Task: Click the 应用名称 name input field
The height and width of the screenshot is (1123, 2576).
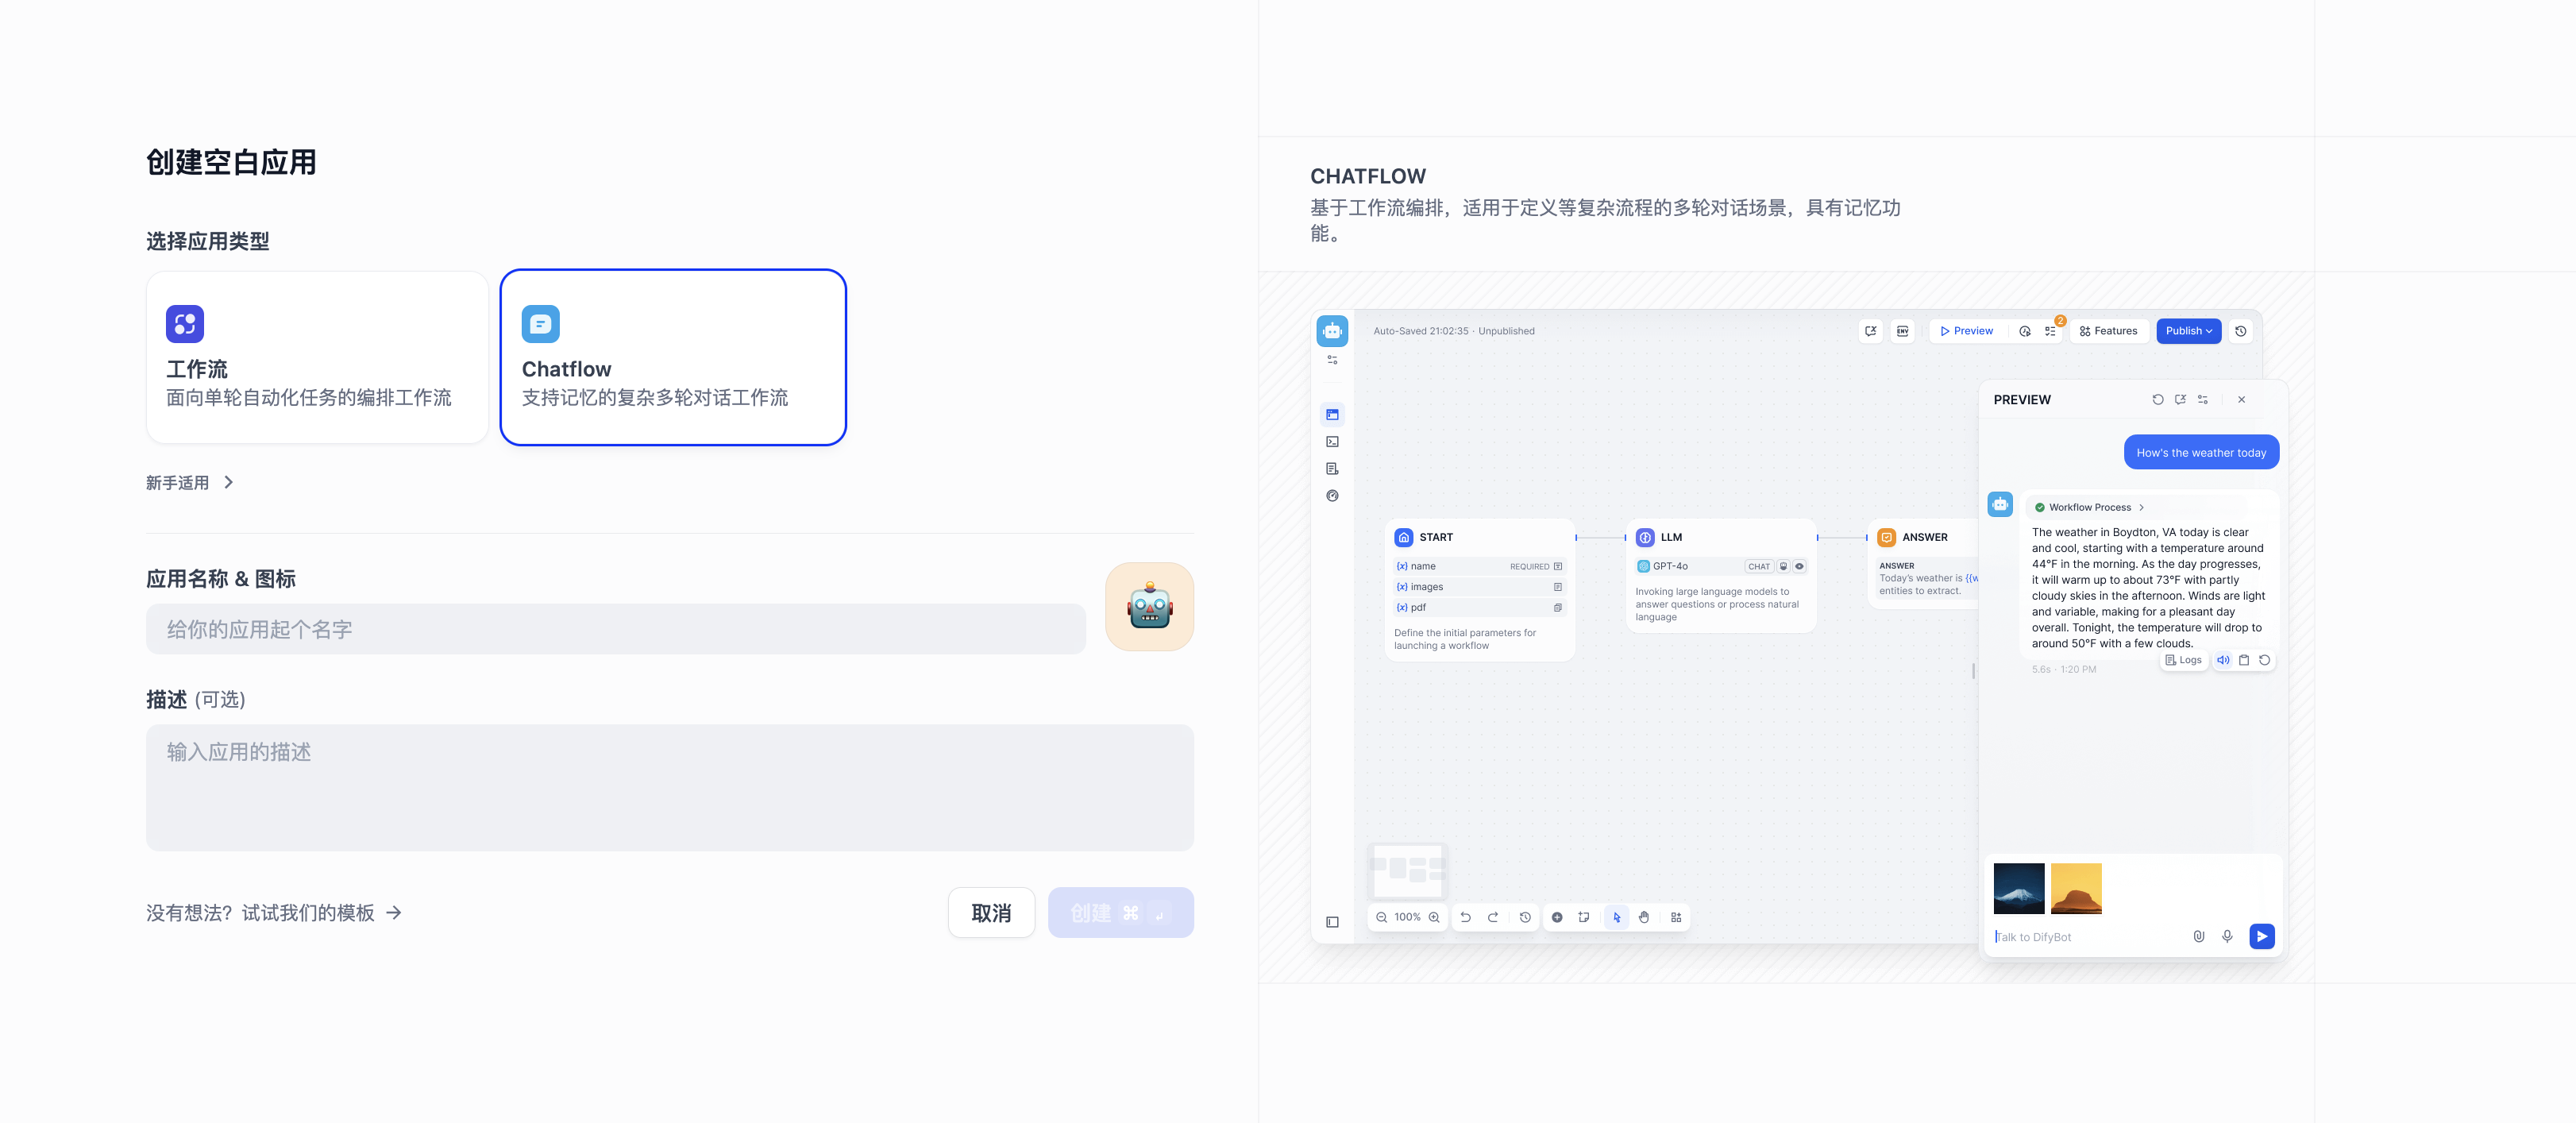Action: point(616,629)
